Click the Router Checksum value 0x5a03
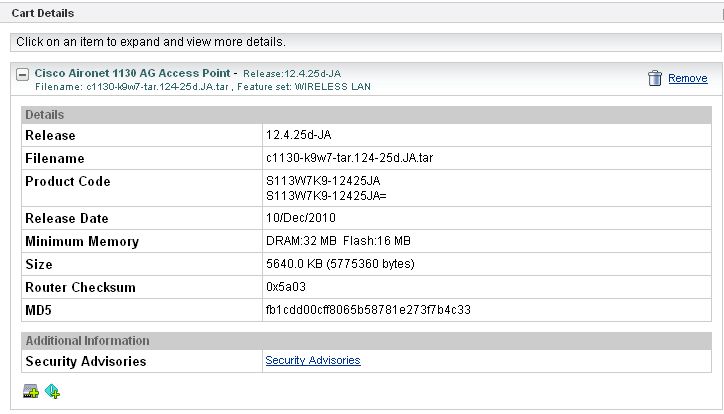Viewport: 724px width, 414px height. pos(286,287)
